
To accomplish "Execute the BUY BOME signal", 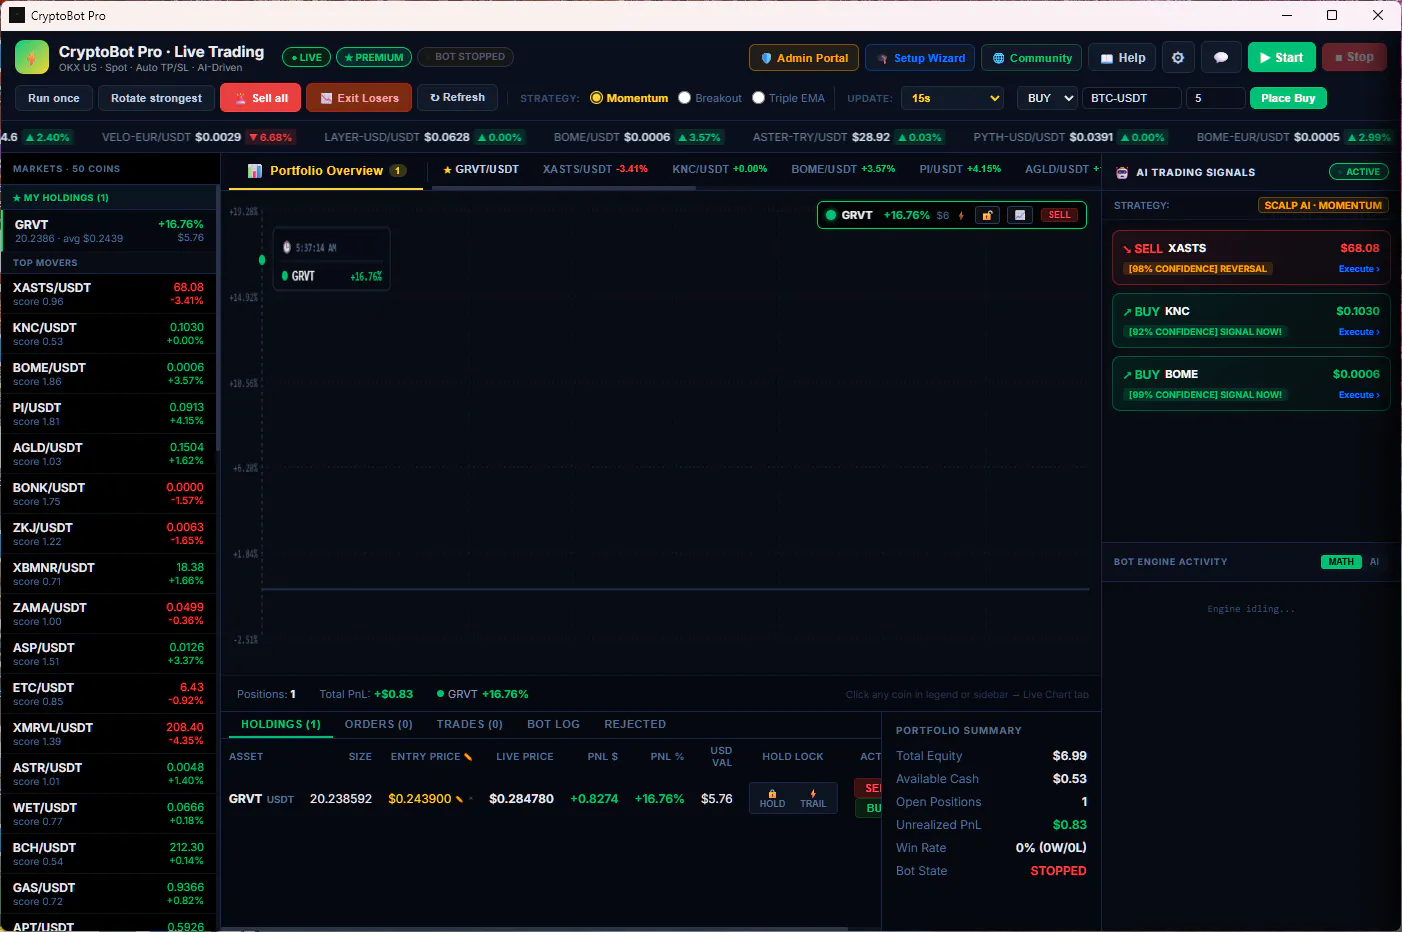I will tap(1358, 395).
